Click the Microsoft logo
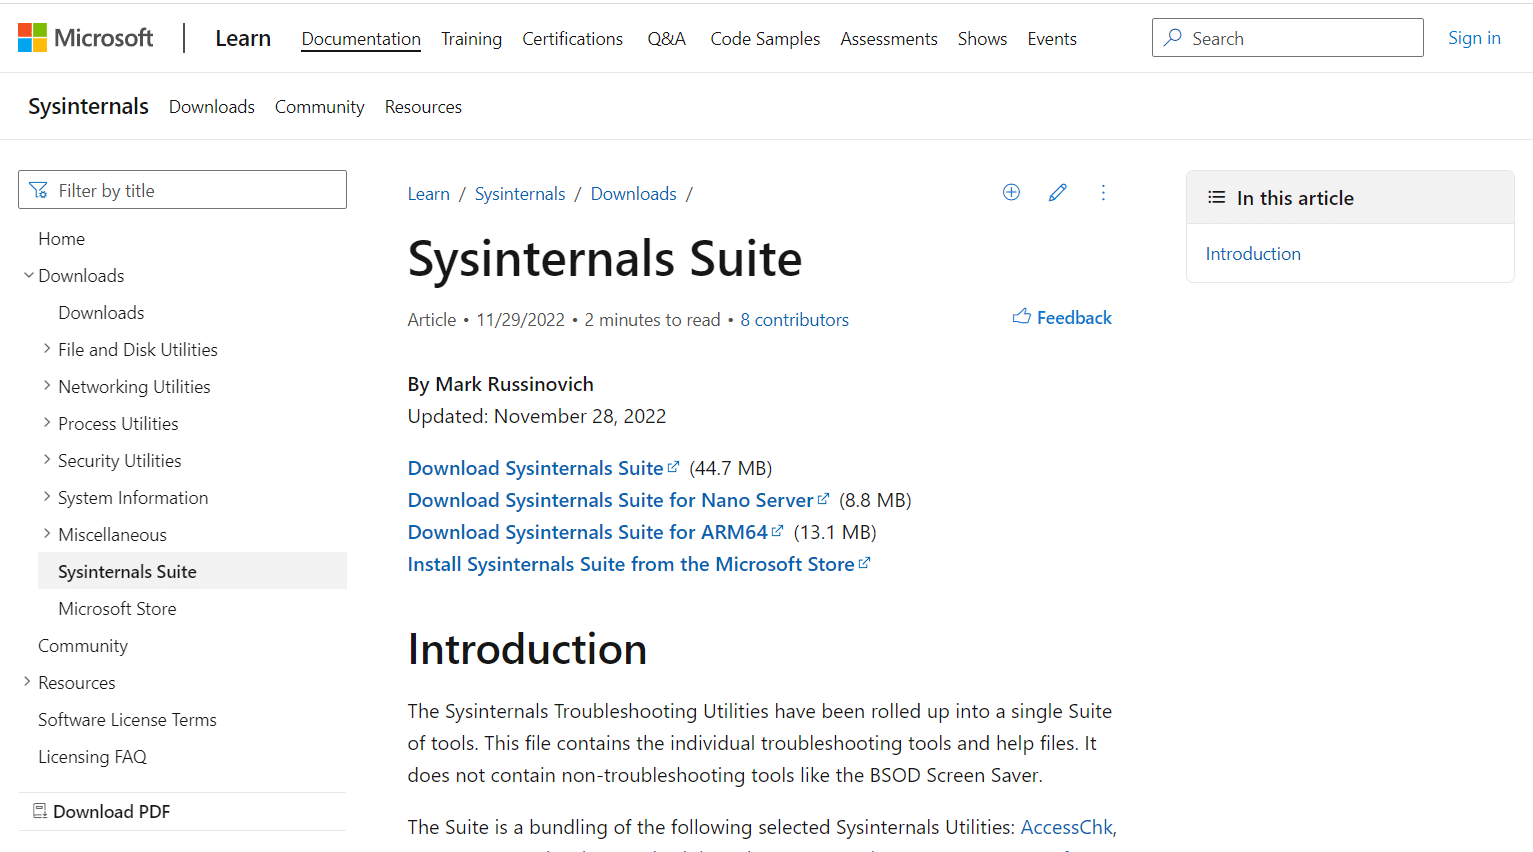The image size is (1533, 852). pos(85,38)
